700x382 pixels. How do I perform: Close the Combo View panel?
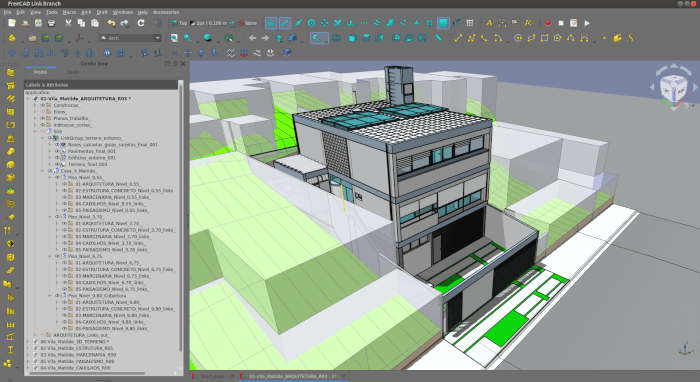point(183,64)
